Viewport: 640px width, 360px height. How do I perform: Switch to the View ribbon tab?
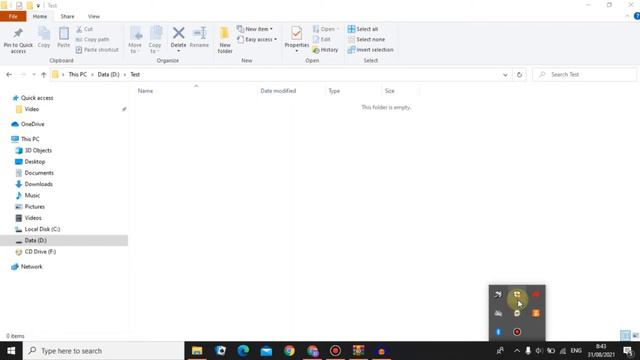point(93,16)
